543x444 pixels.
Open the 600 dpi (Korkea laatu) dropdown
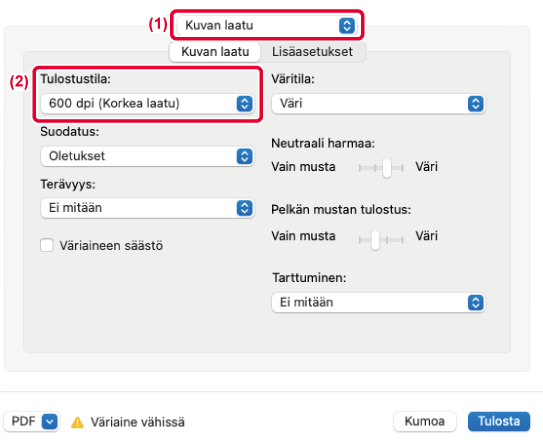click(x=148, y=104)
